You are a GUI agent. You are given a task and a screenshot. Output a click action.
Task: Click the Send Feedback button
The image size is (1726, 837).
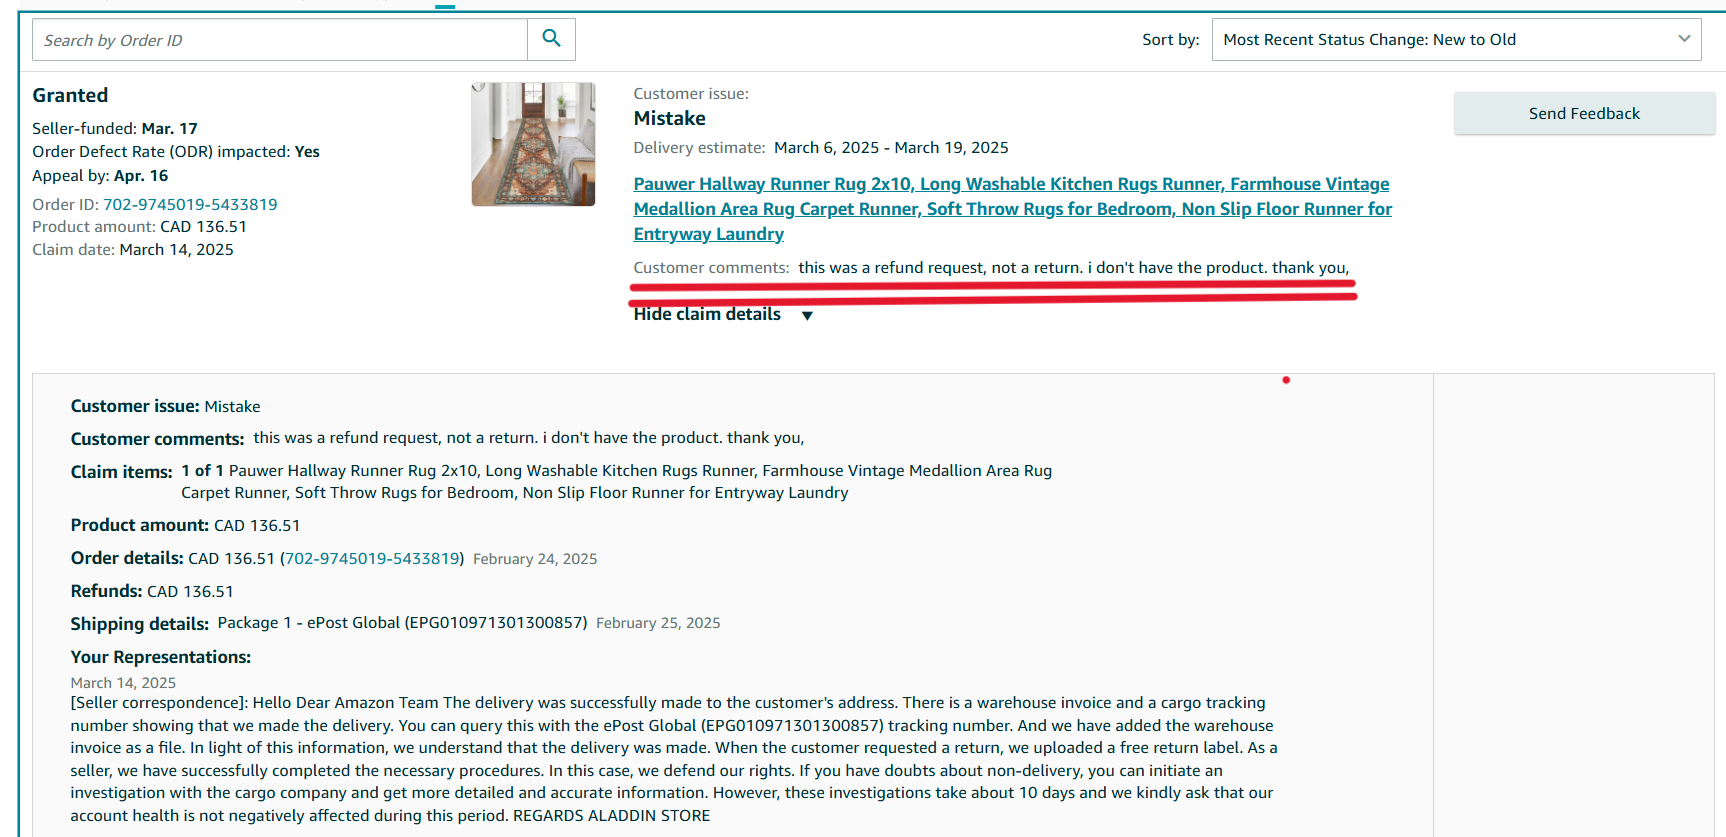coord(1584,113)
